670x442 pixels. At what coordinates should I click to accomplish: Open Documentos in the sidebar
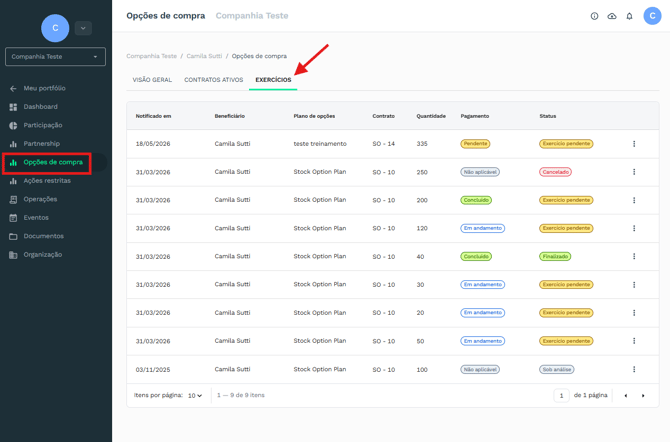click(44, 236)
